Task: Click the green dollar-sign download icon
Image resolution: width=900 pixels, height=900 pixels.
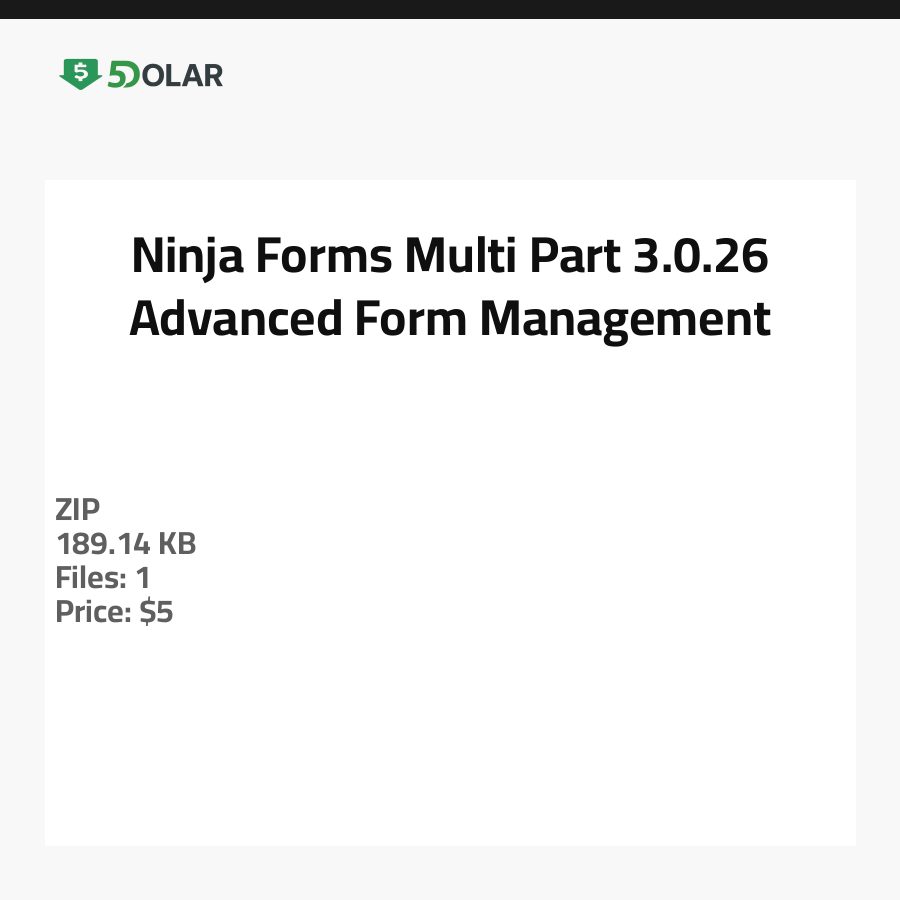Action: point(80,74)
